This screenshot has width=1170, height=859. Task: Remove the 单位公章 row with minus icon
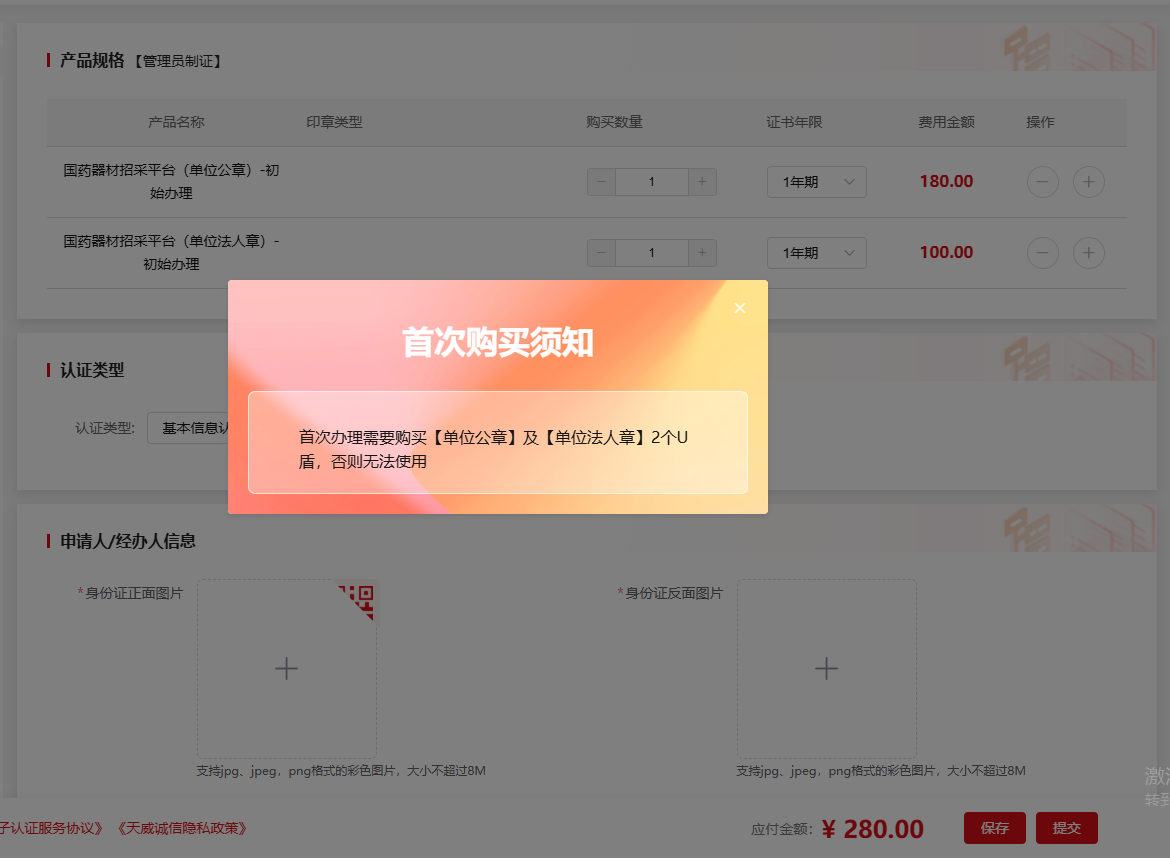pos(1042,182)
